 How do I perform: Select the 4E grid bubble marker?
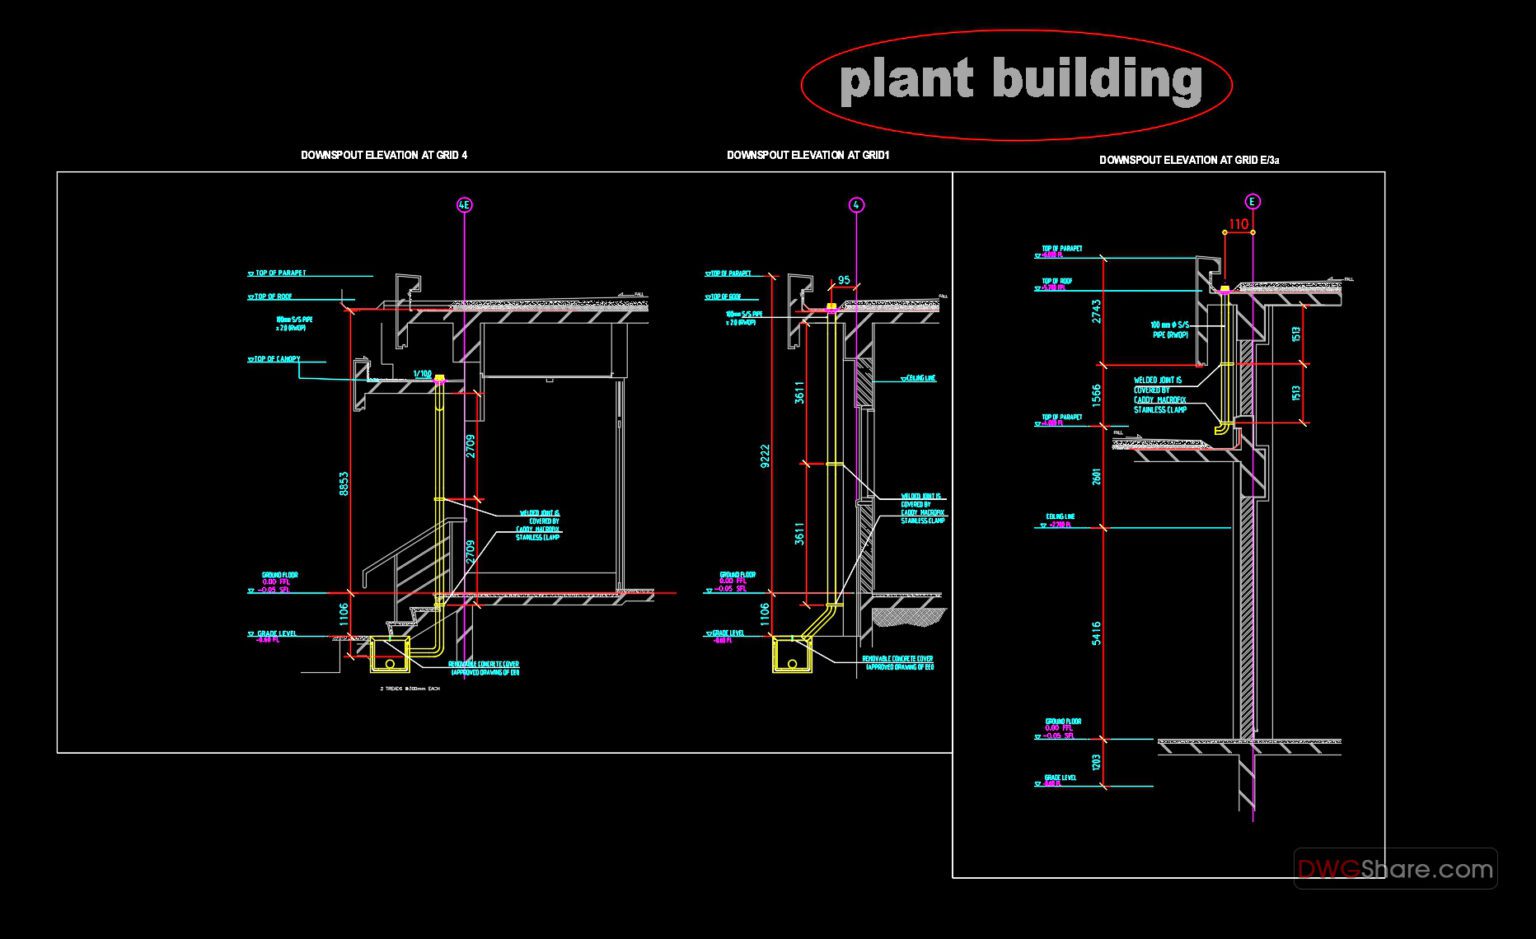point(463,203)
